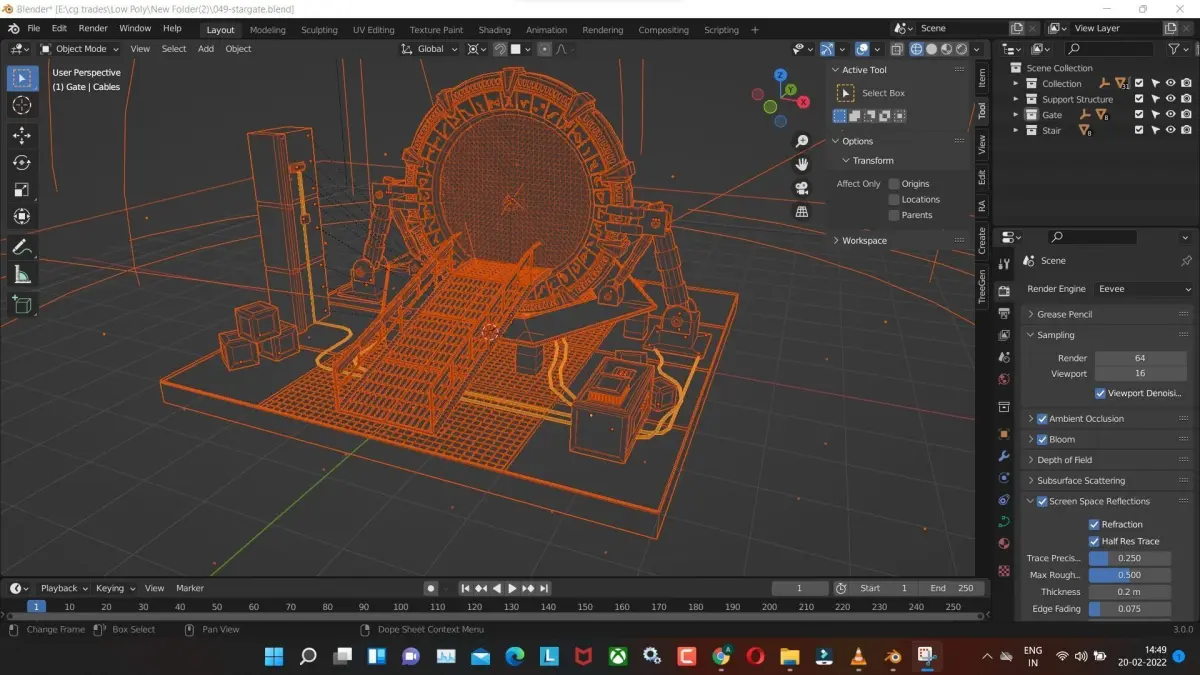The width and height of the screenshot is (1200, 675).
Task: Open the Object properties orange square tab
Action: [1004, 434]
